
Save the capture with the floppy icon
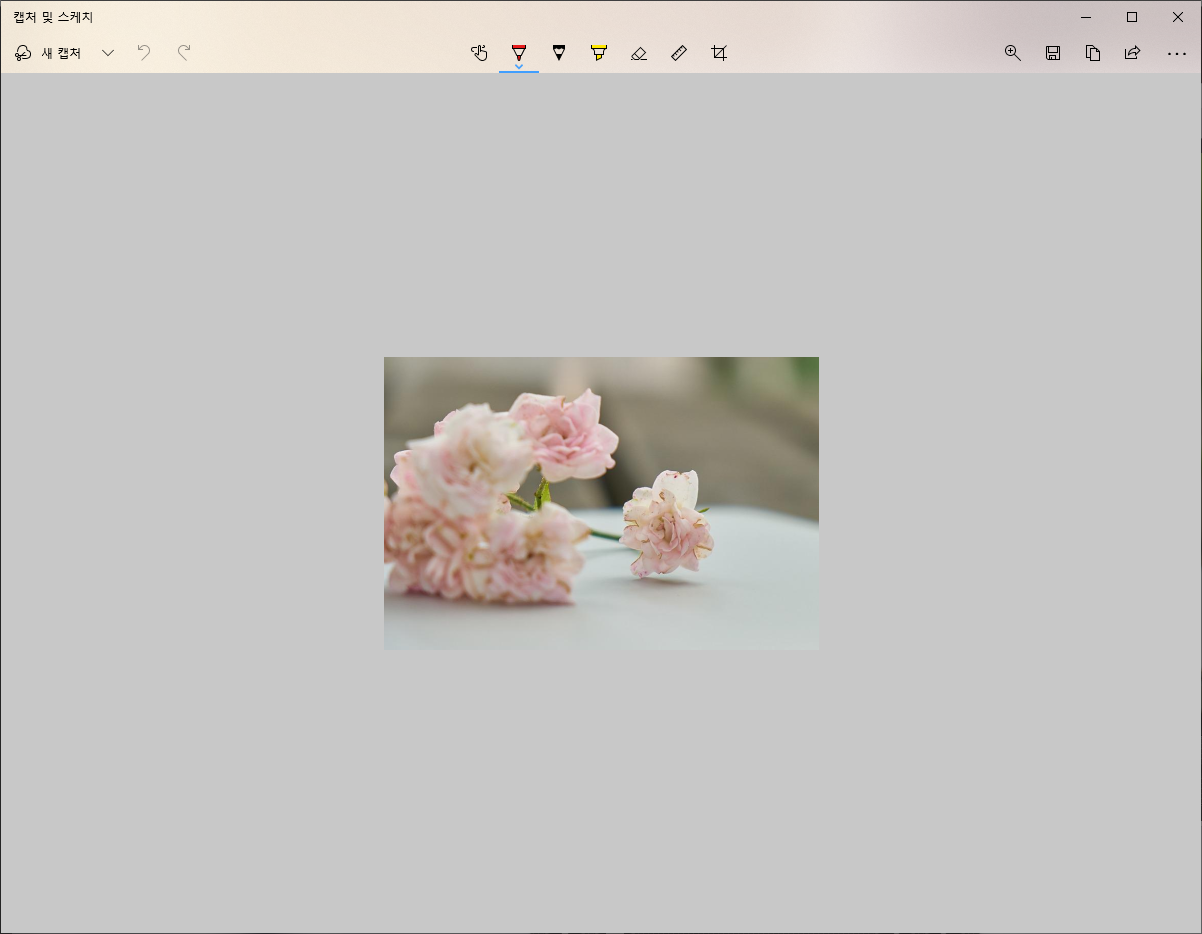[x=1053, y=53]
